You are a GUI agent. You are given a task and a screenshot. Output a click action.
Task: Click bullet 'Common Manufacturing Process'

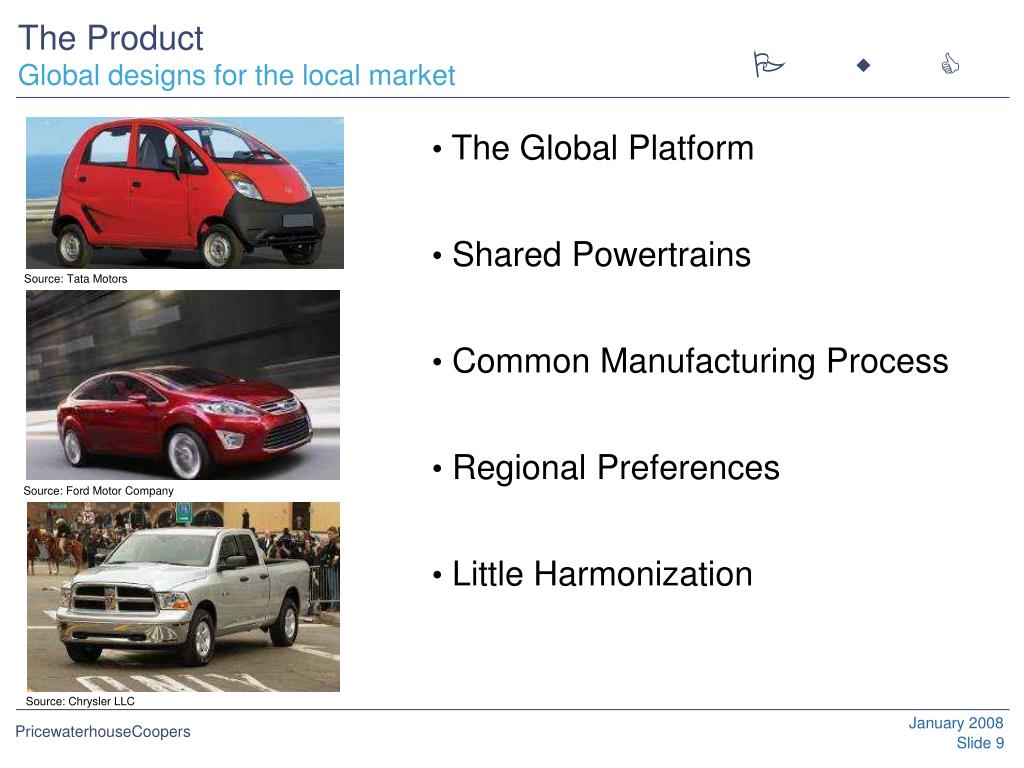pos(700,361)
